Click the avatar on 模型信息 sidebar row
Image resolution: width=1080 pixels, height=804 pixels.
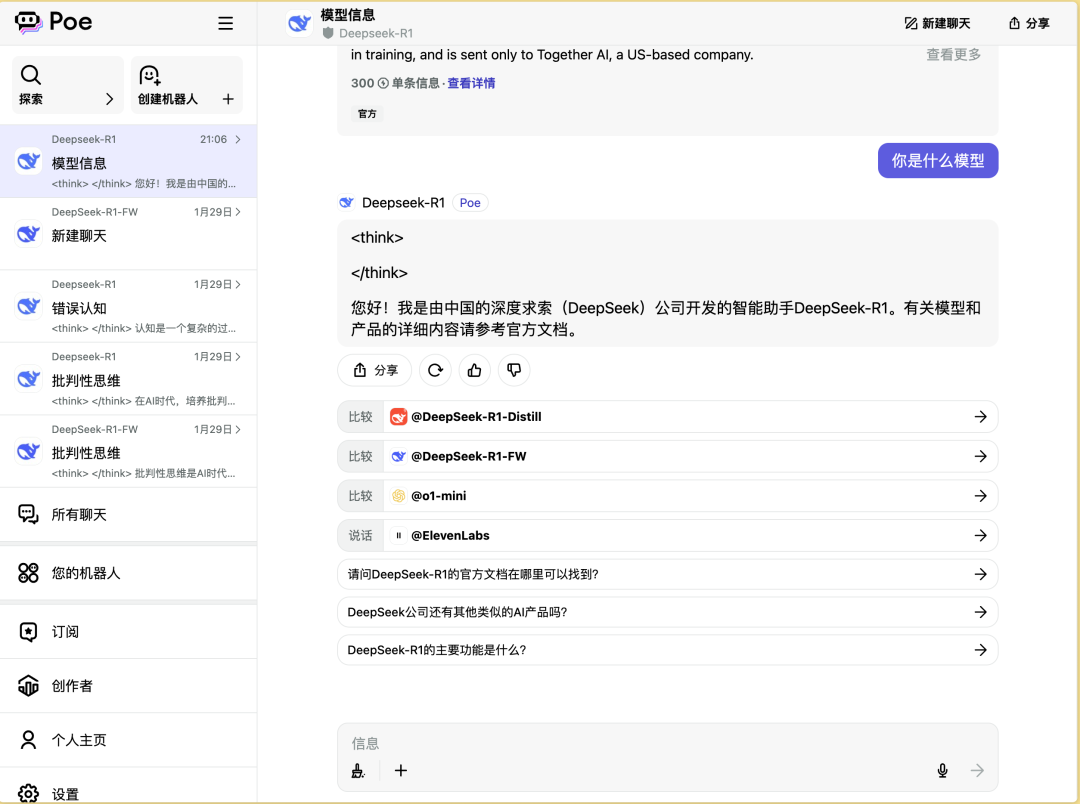coord(28,161)
